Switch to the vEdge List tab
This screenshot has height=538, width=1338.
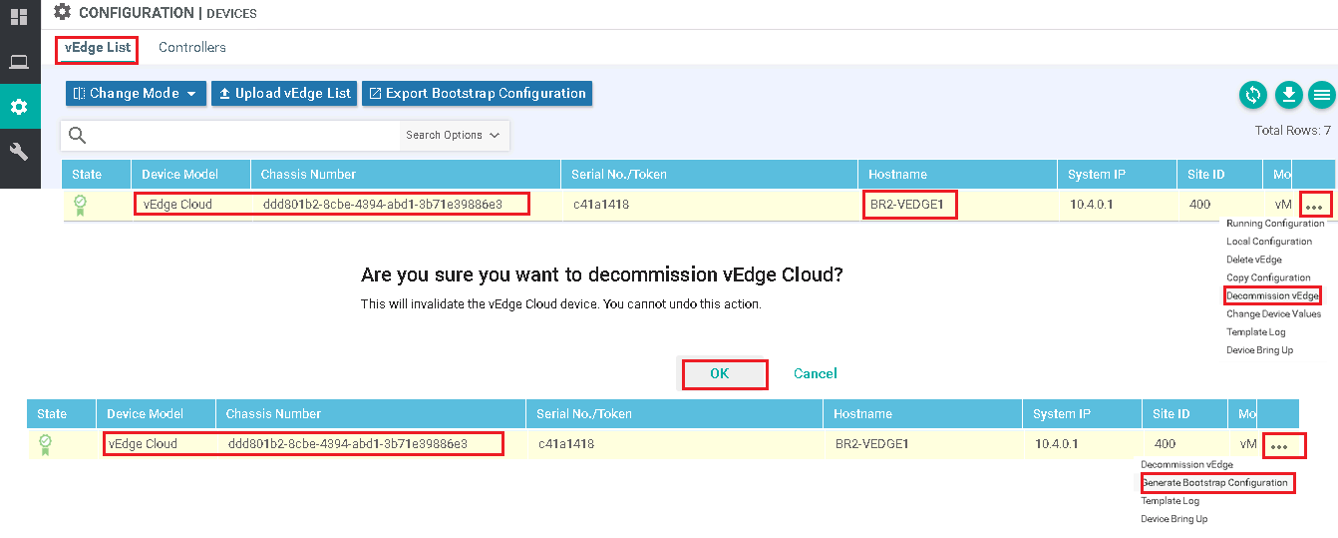98,47
